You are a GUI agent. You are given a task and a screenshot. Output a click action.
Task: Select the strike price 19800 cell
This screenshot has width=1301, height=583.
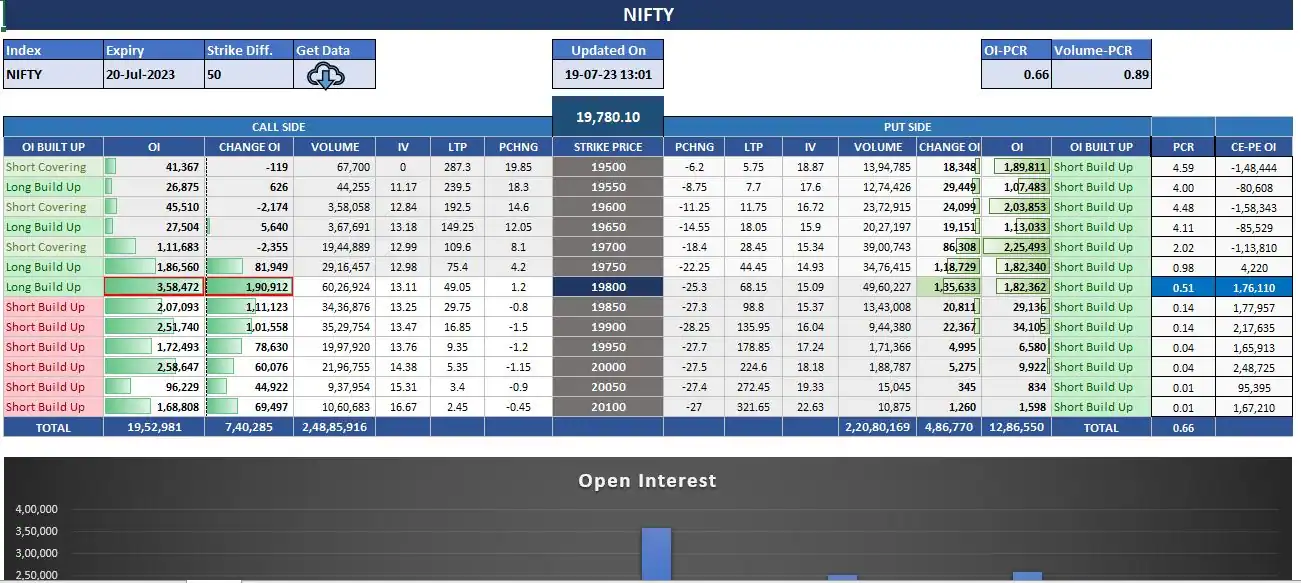click(x=608, y=287)
